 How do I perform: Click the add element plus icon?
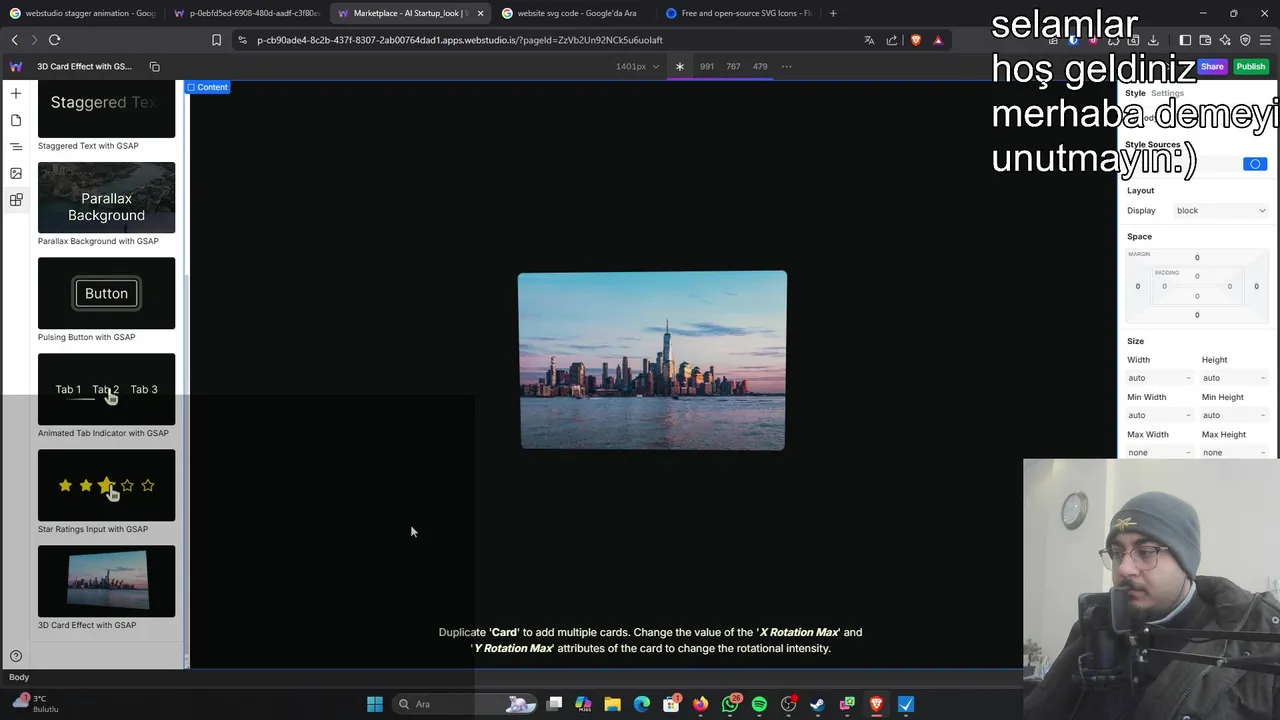pyautogui.click(x=16, y=93)
